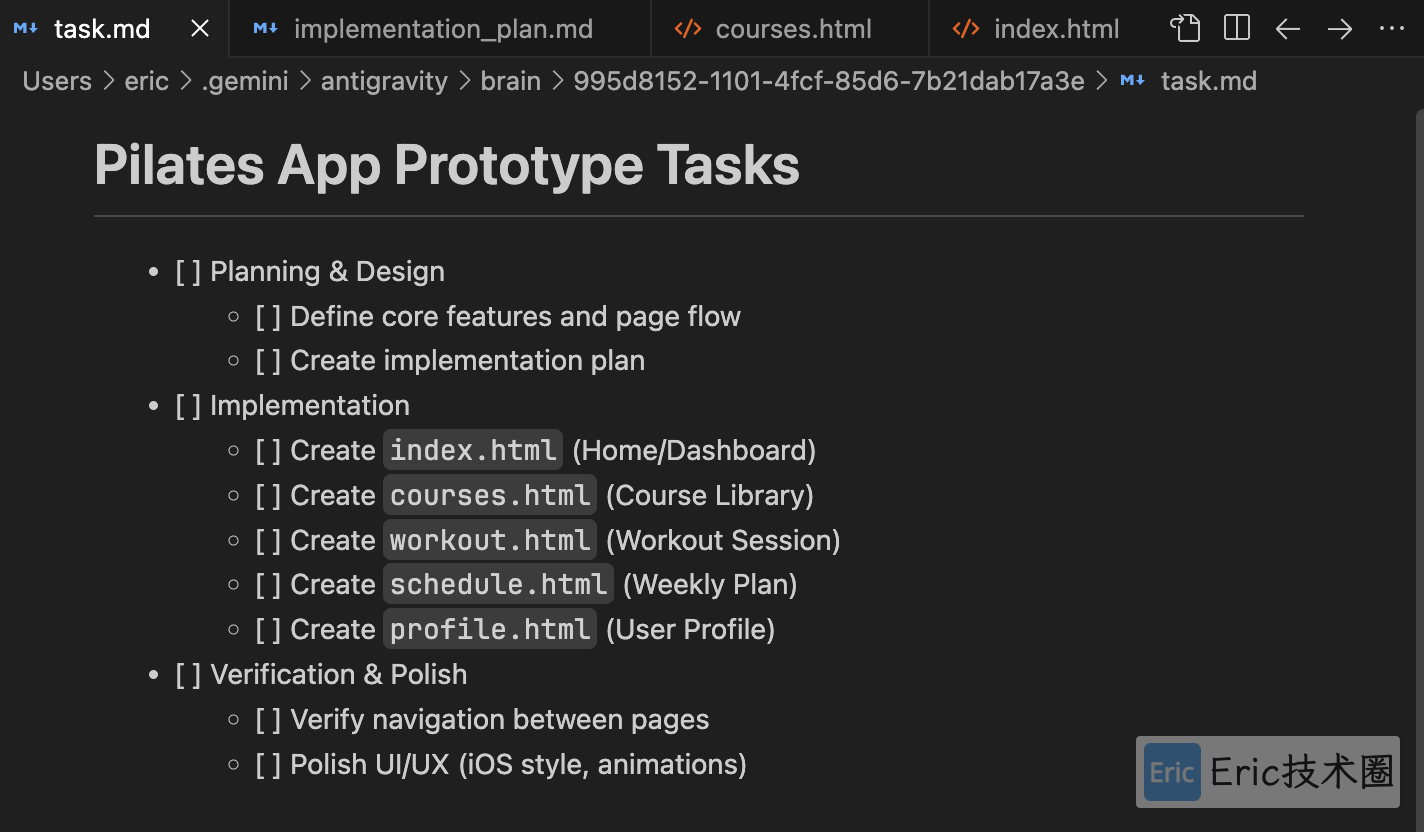Click the Verify navigation between pages checkbox
The image size is (1424, 832).
pyautogui.click(x=268, y=720)
